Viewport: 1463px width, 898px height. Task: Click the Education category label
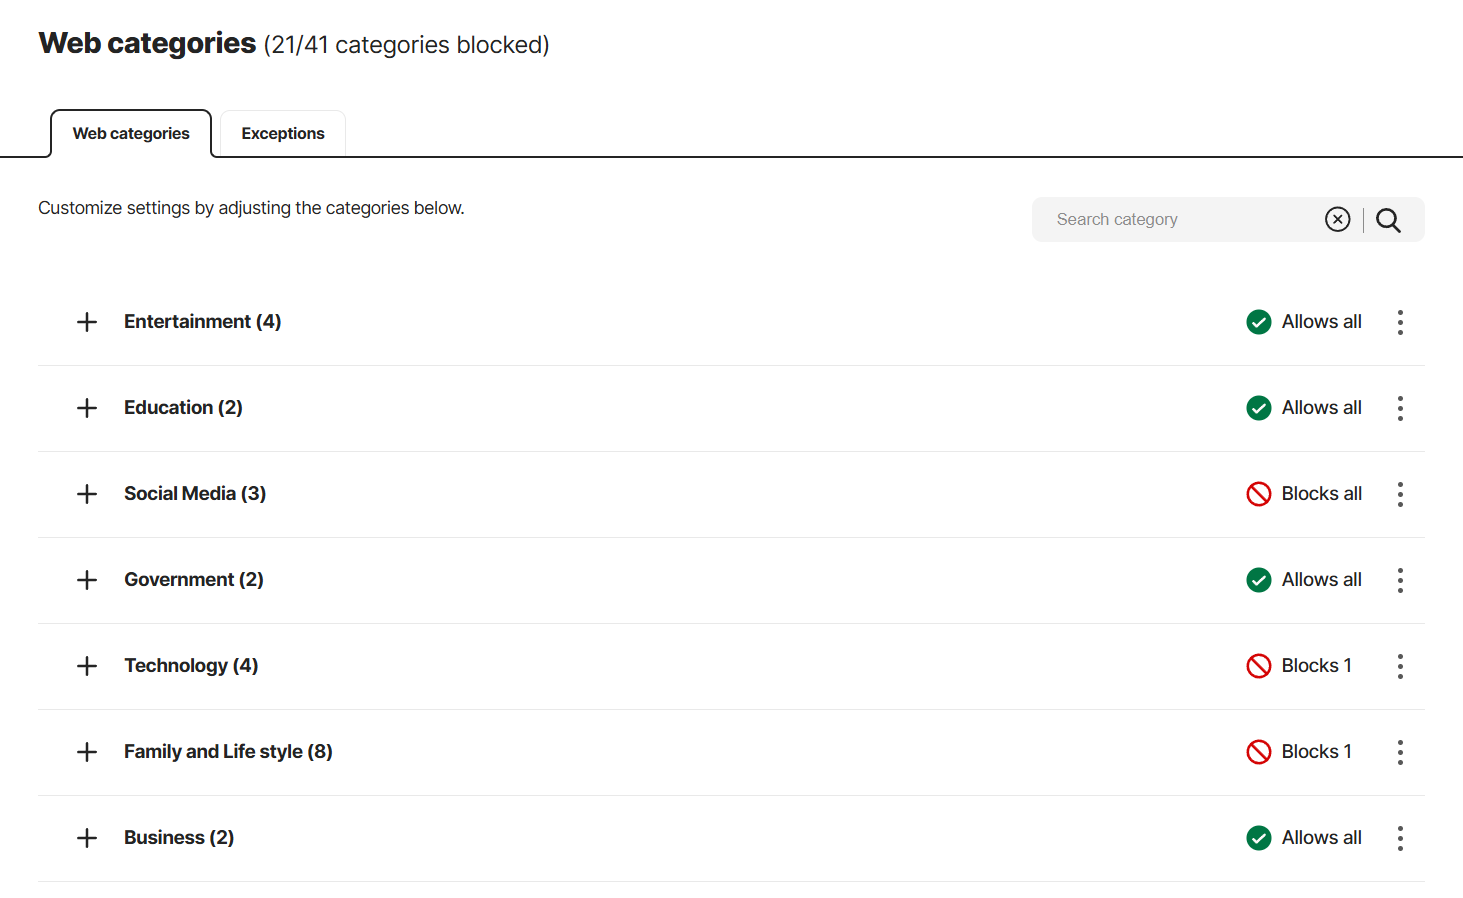(183, 407)
